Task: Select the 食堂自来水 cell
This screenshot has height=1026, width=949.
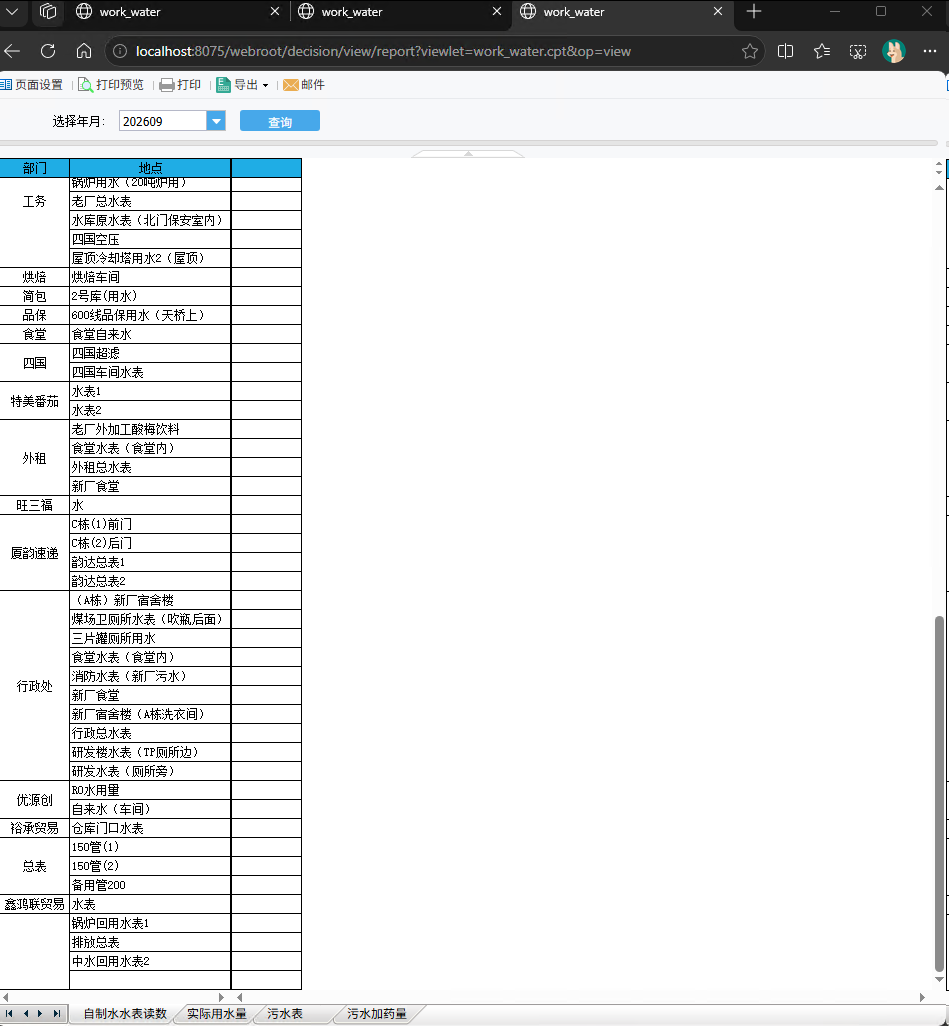Action: (x=151, y=334)
